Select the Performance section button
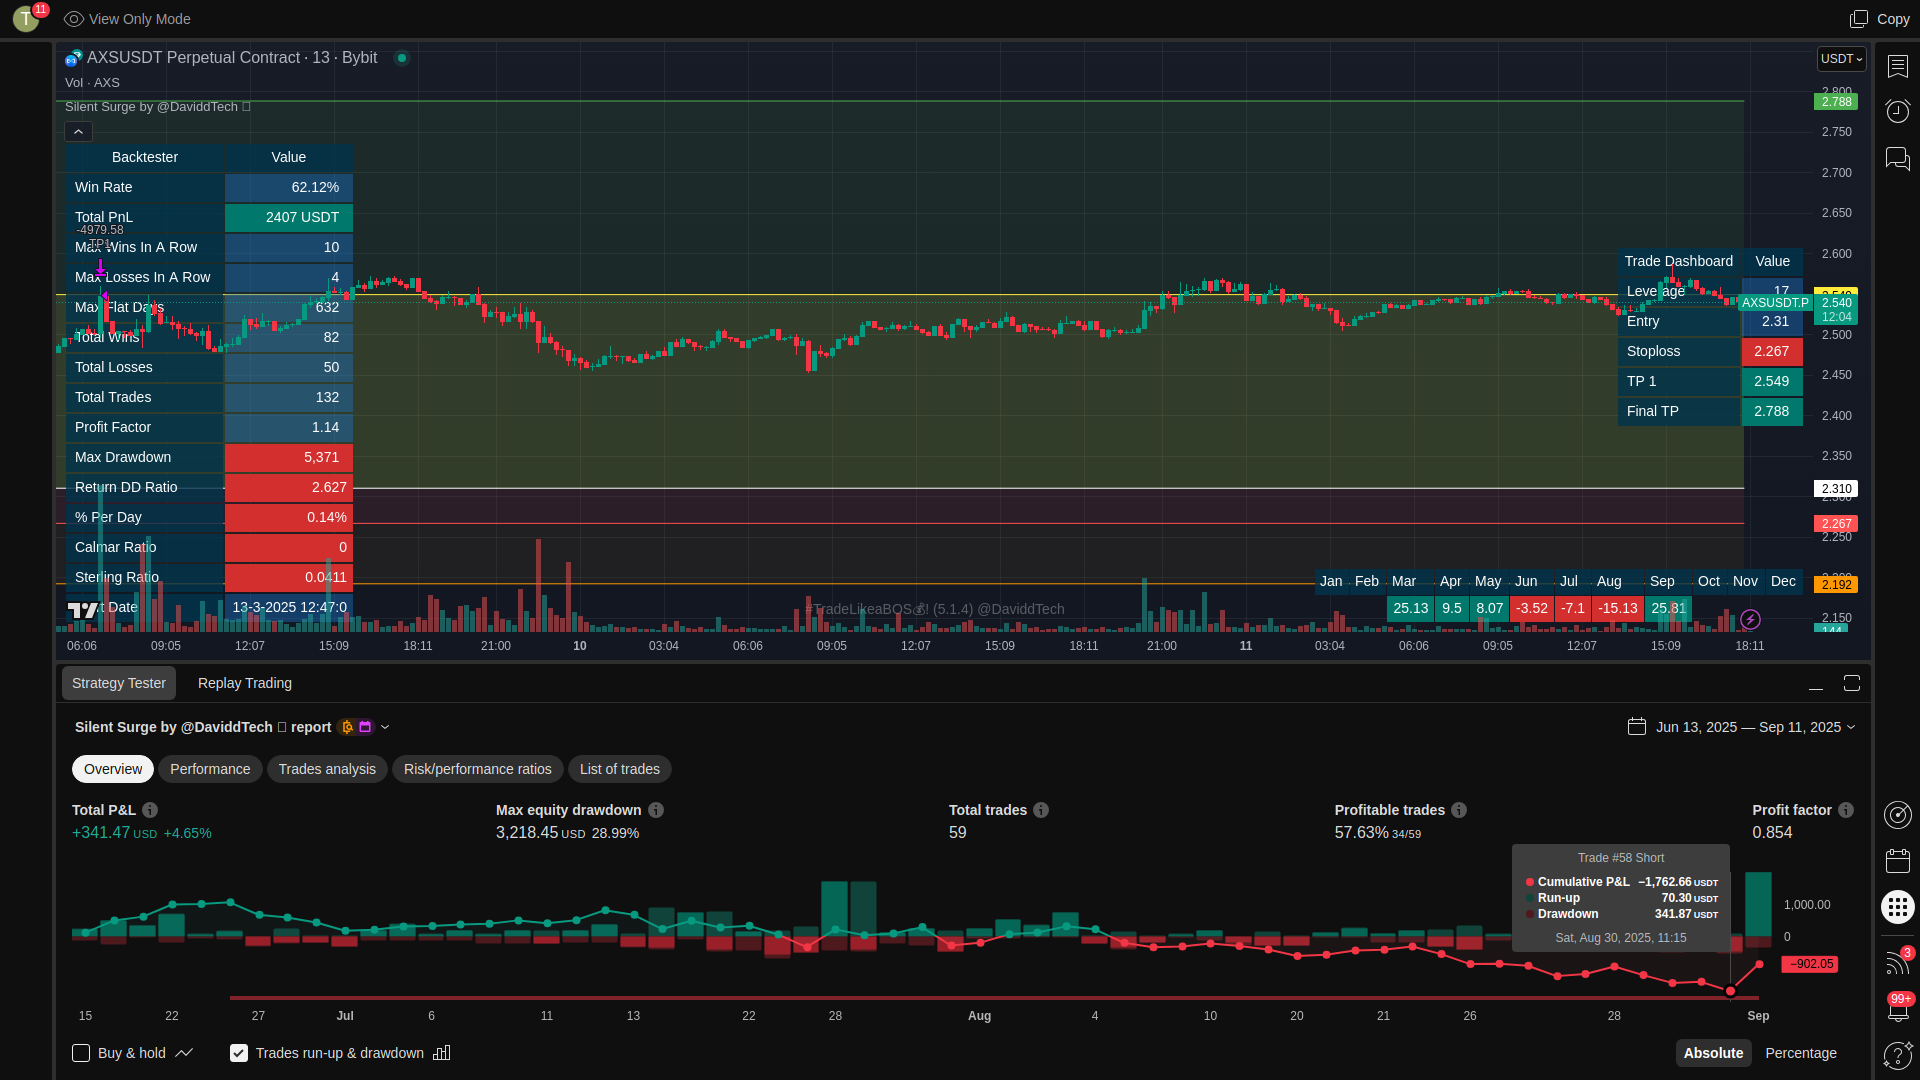The width and height of the screenshot is (1920, 1080). pos(210,769)
